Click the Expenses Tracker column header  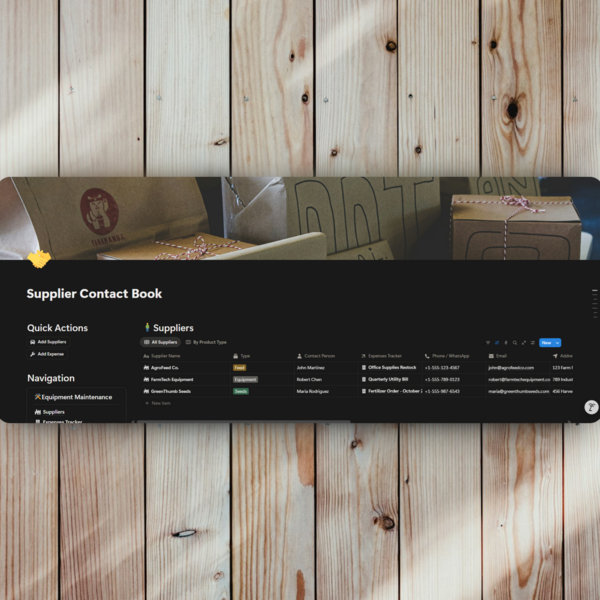(x=390, y=356)
